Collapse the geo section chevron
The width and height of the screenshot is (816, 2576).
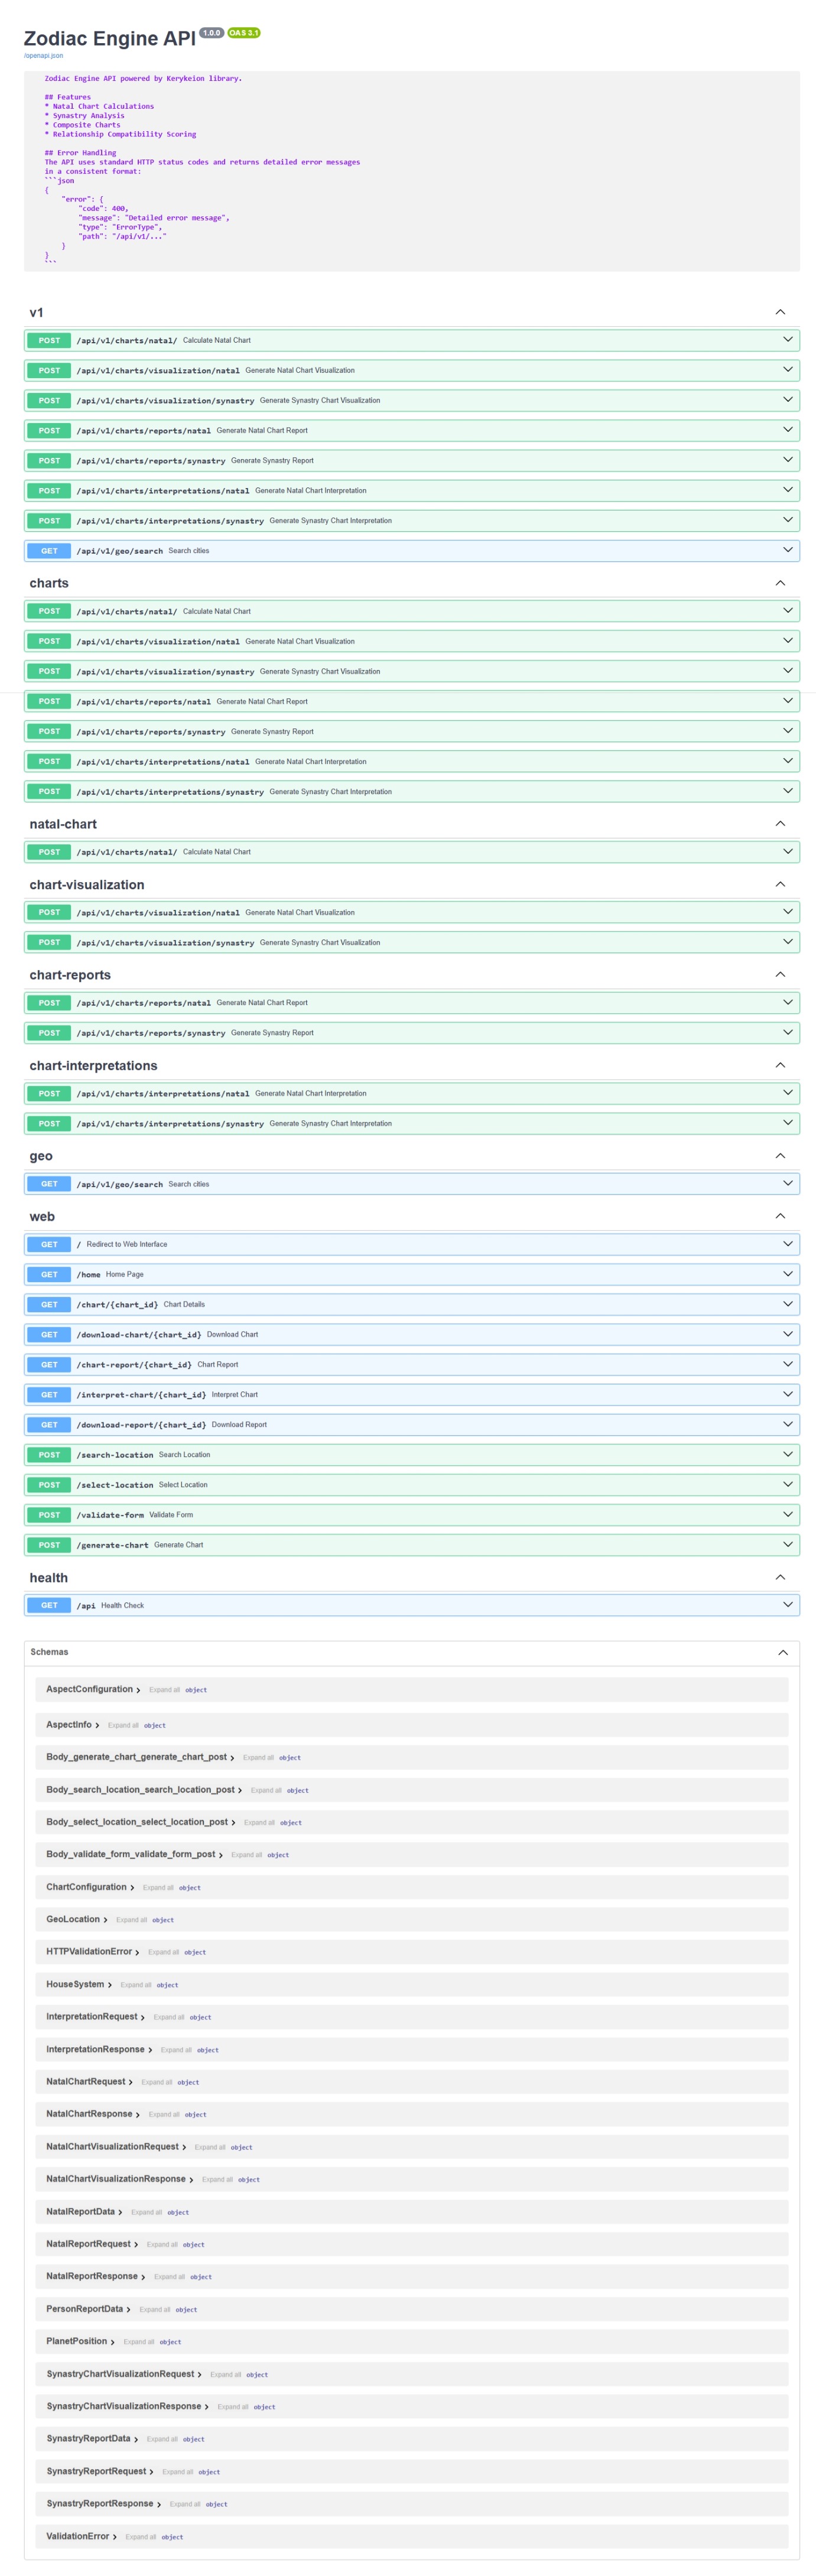pyautogui.click(x=780, y=1156)
